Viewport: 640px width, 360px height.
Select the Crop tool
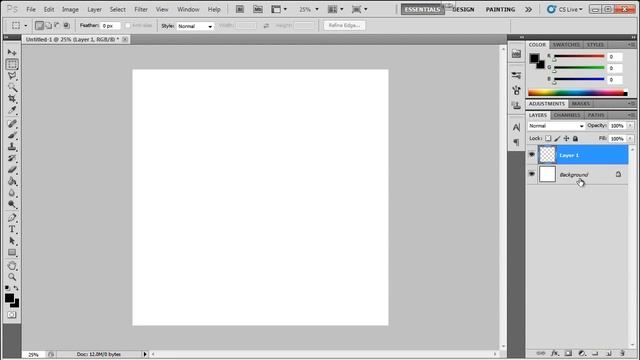[x=12, y=99]
